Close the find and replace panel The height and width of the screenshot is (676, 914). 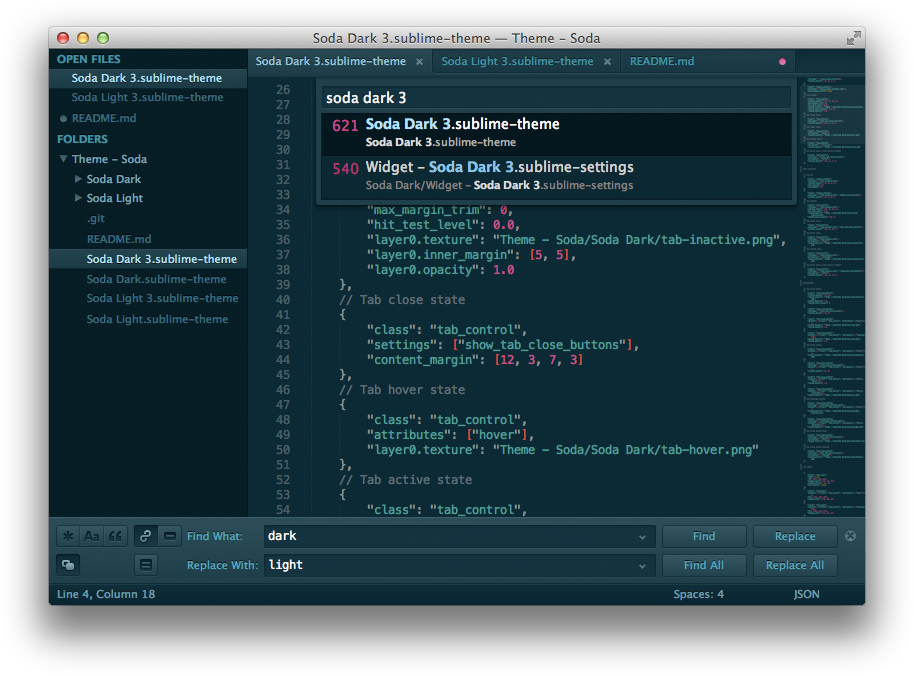coord(850,536)
